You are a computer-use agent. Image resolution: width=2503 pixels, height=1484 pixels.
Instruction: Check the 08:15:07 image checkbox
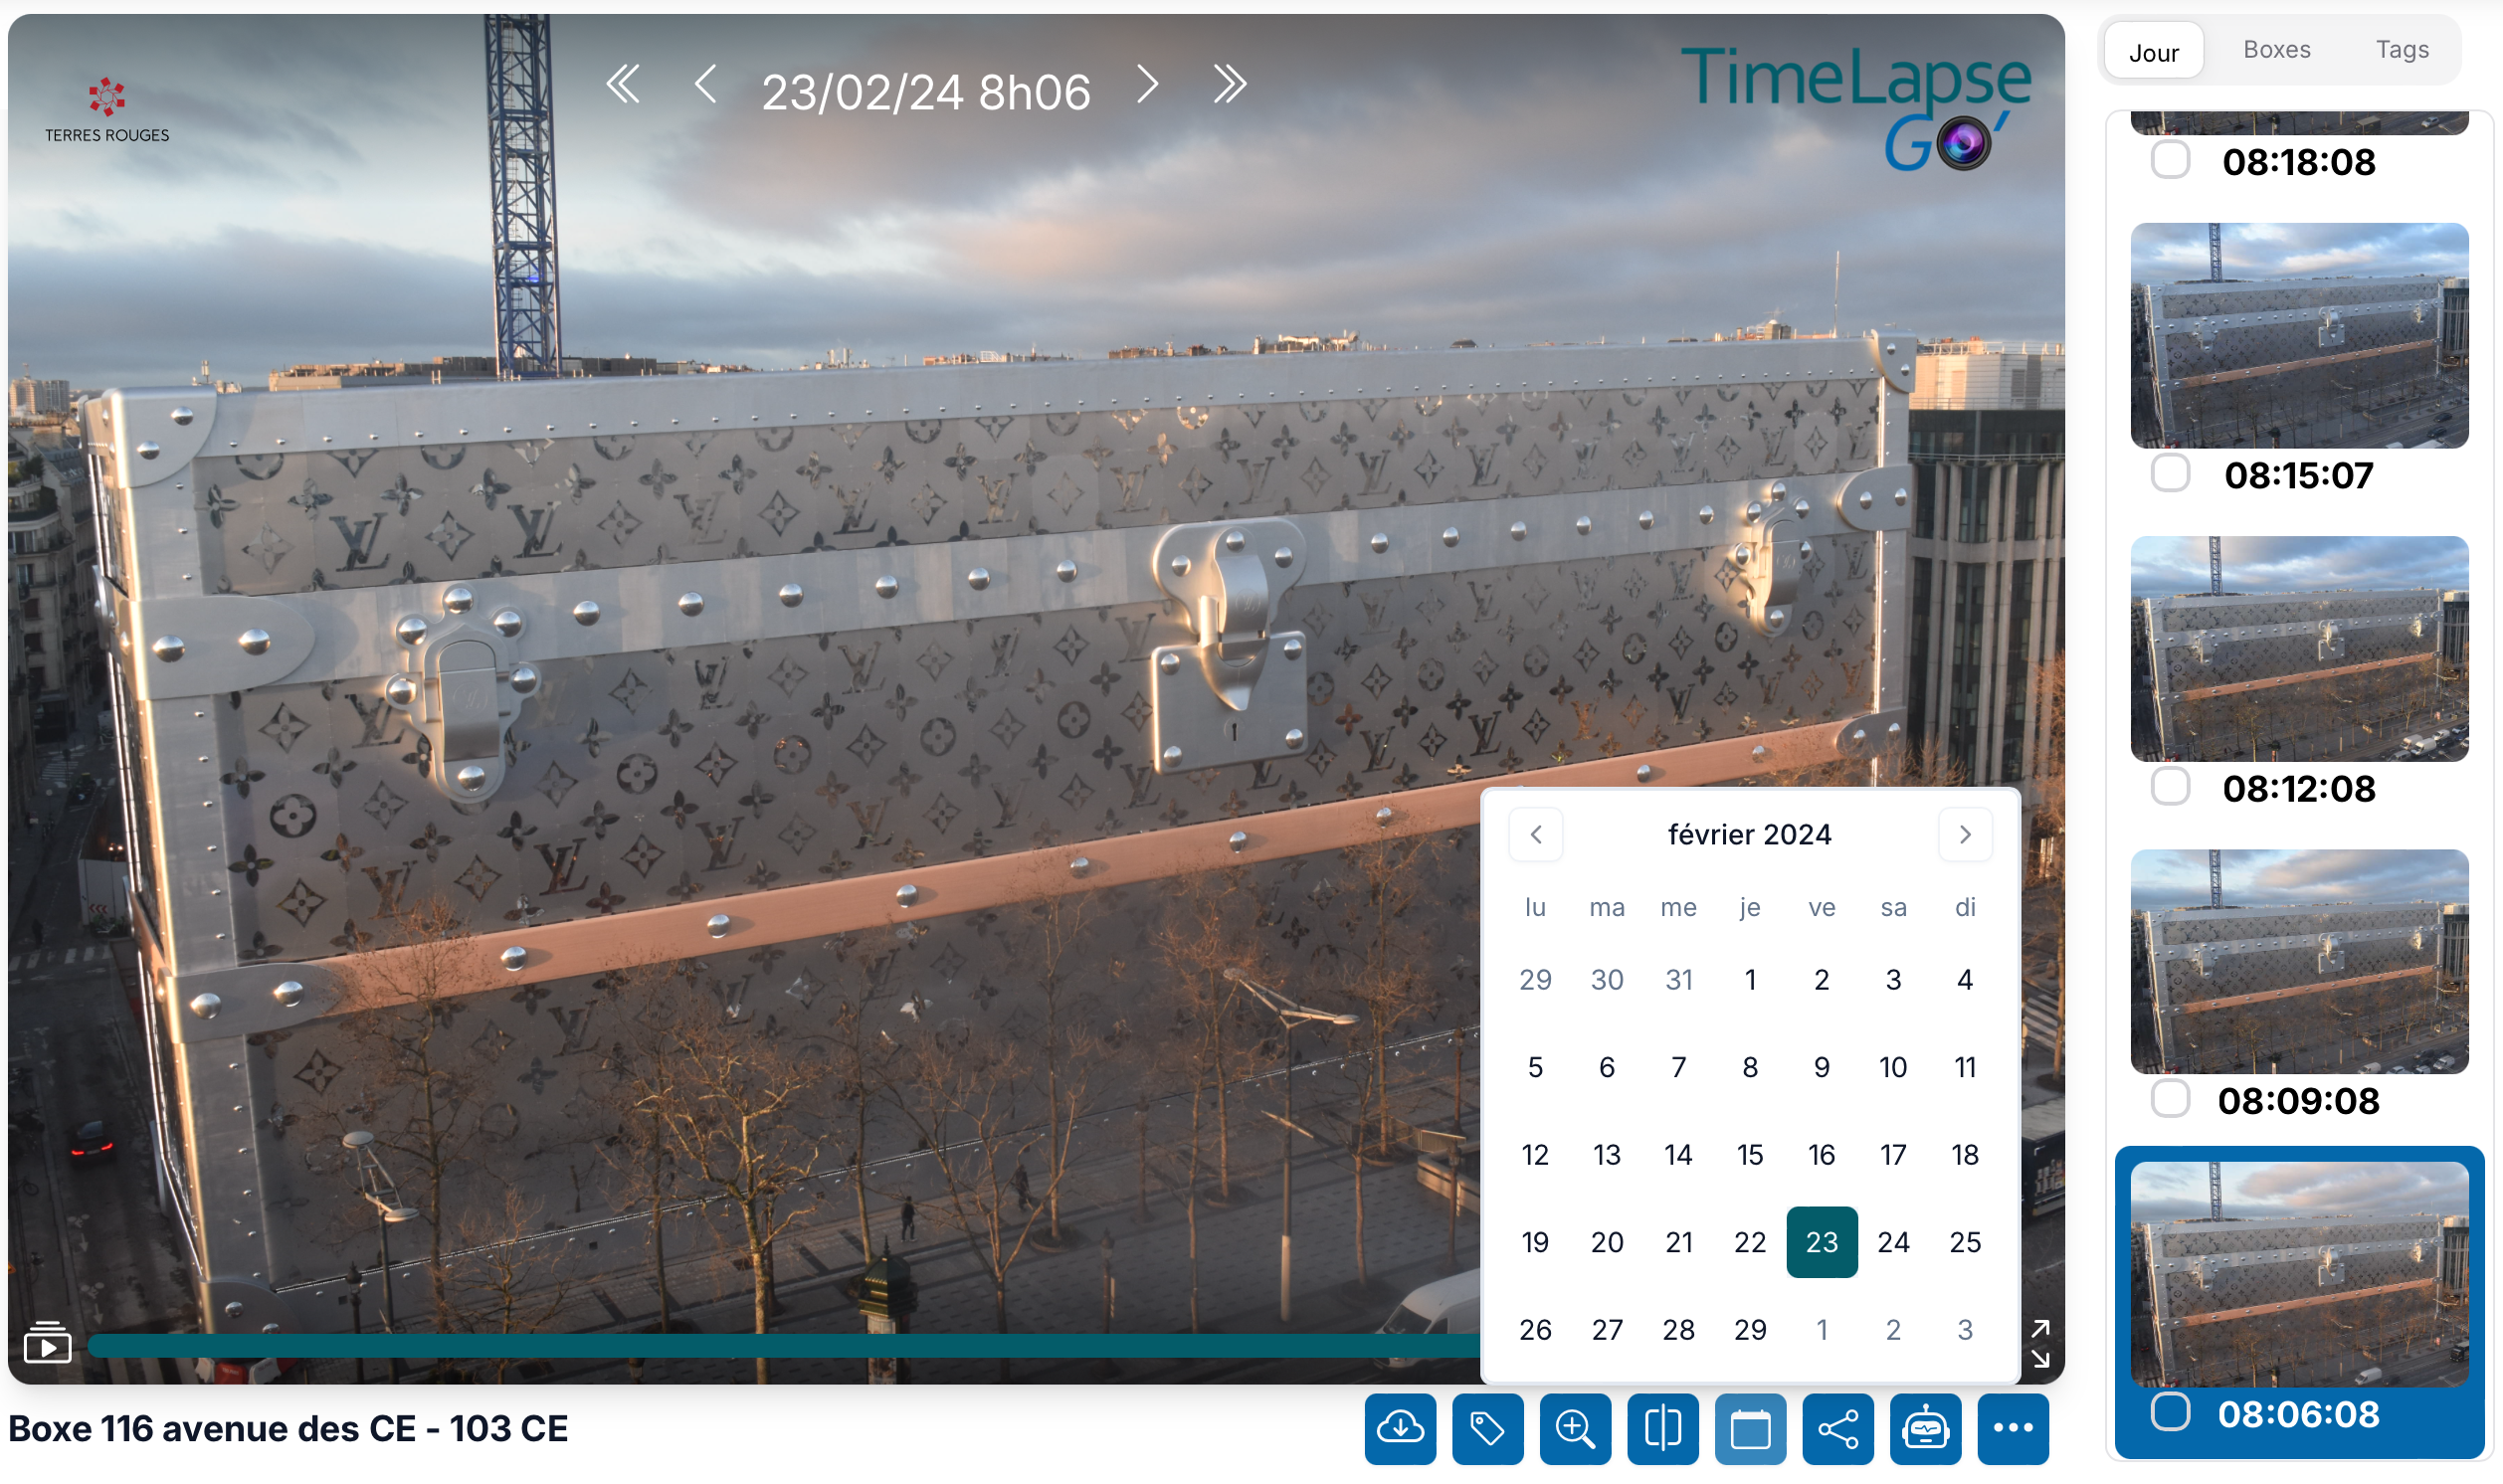(x=2170, y=474)
